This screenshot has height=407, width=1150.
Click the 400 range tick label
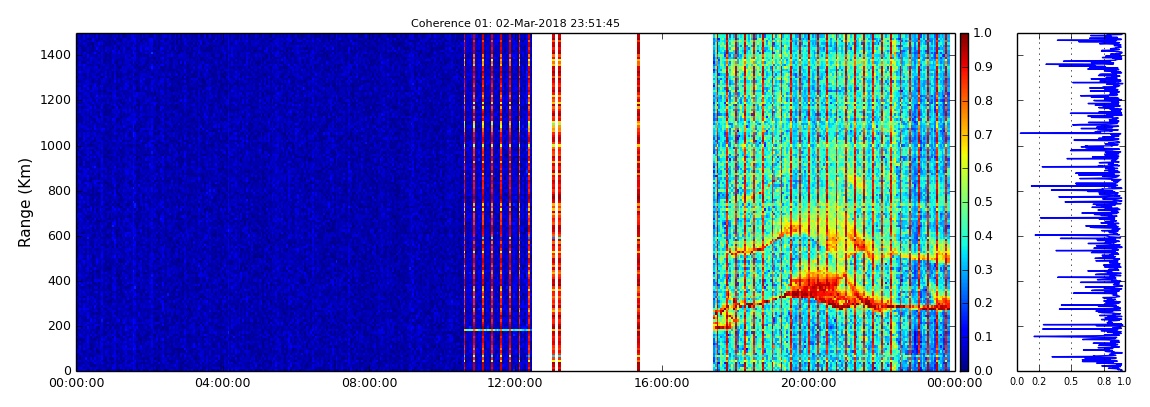pyautogui.click(x=59, y=281)
